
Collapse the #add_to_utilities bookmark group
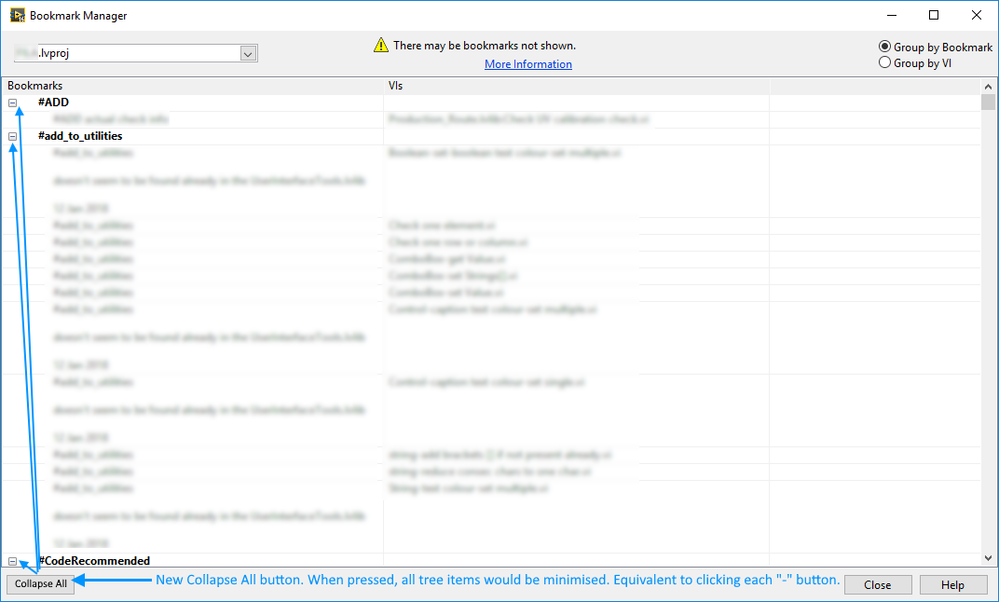[x=13, y=136]
